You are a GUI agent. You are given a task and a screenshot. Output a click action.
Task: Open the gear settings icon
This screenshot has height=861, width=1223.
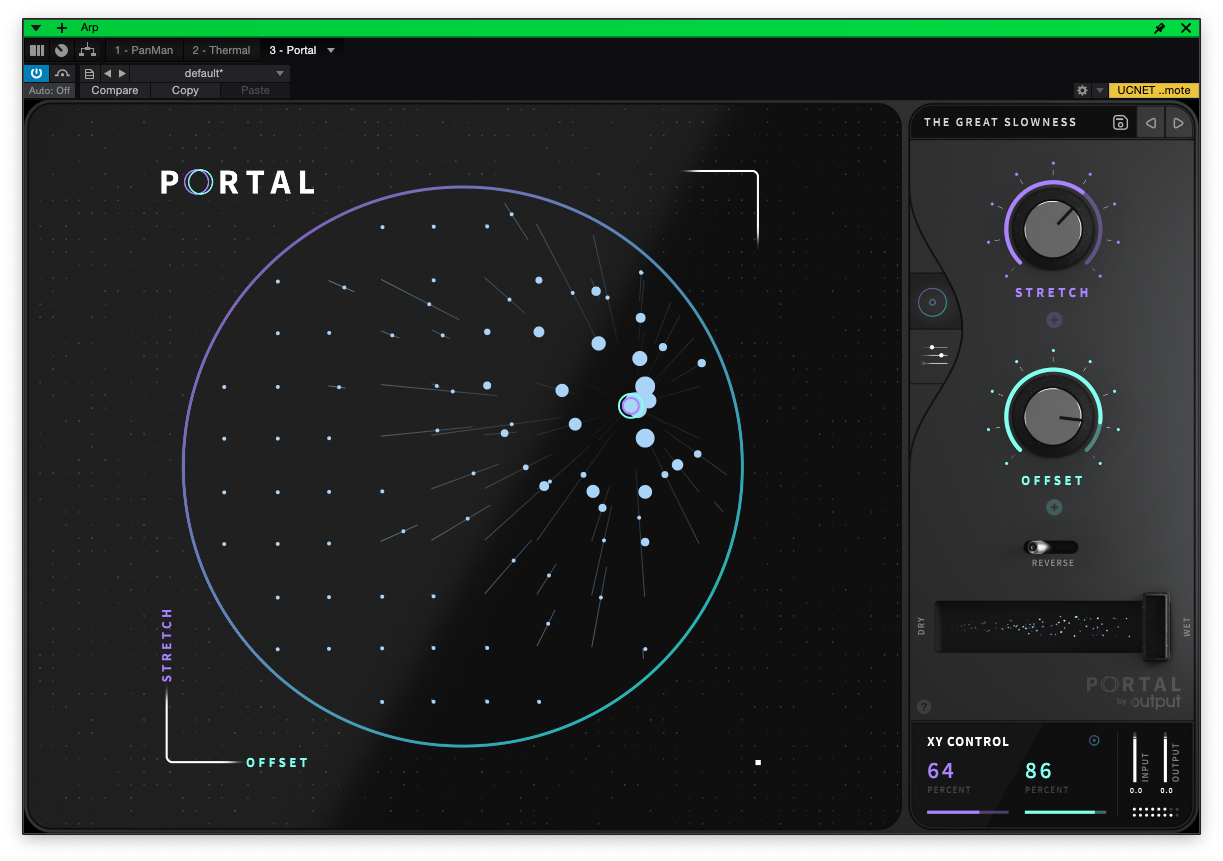pyautogui.click(x=1082, y=90)
